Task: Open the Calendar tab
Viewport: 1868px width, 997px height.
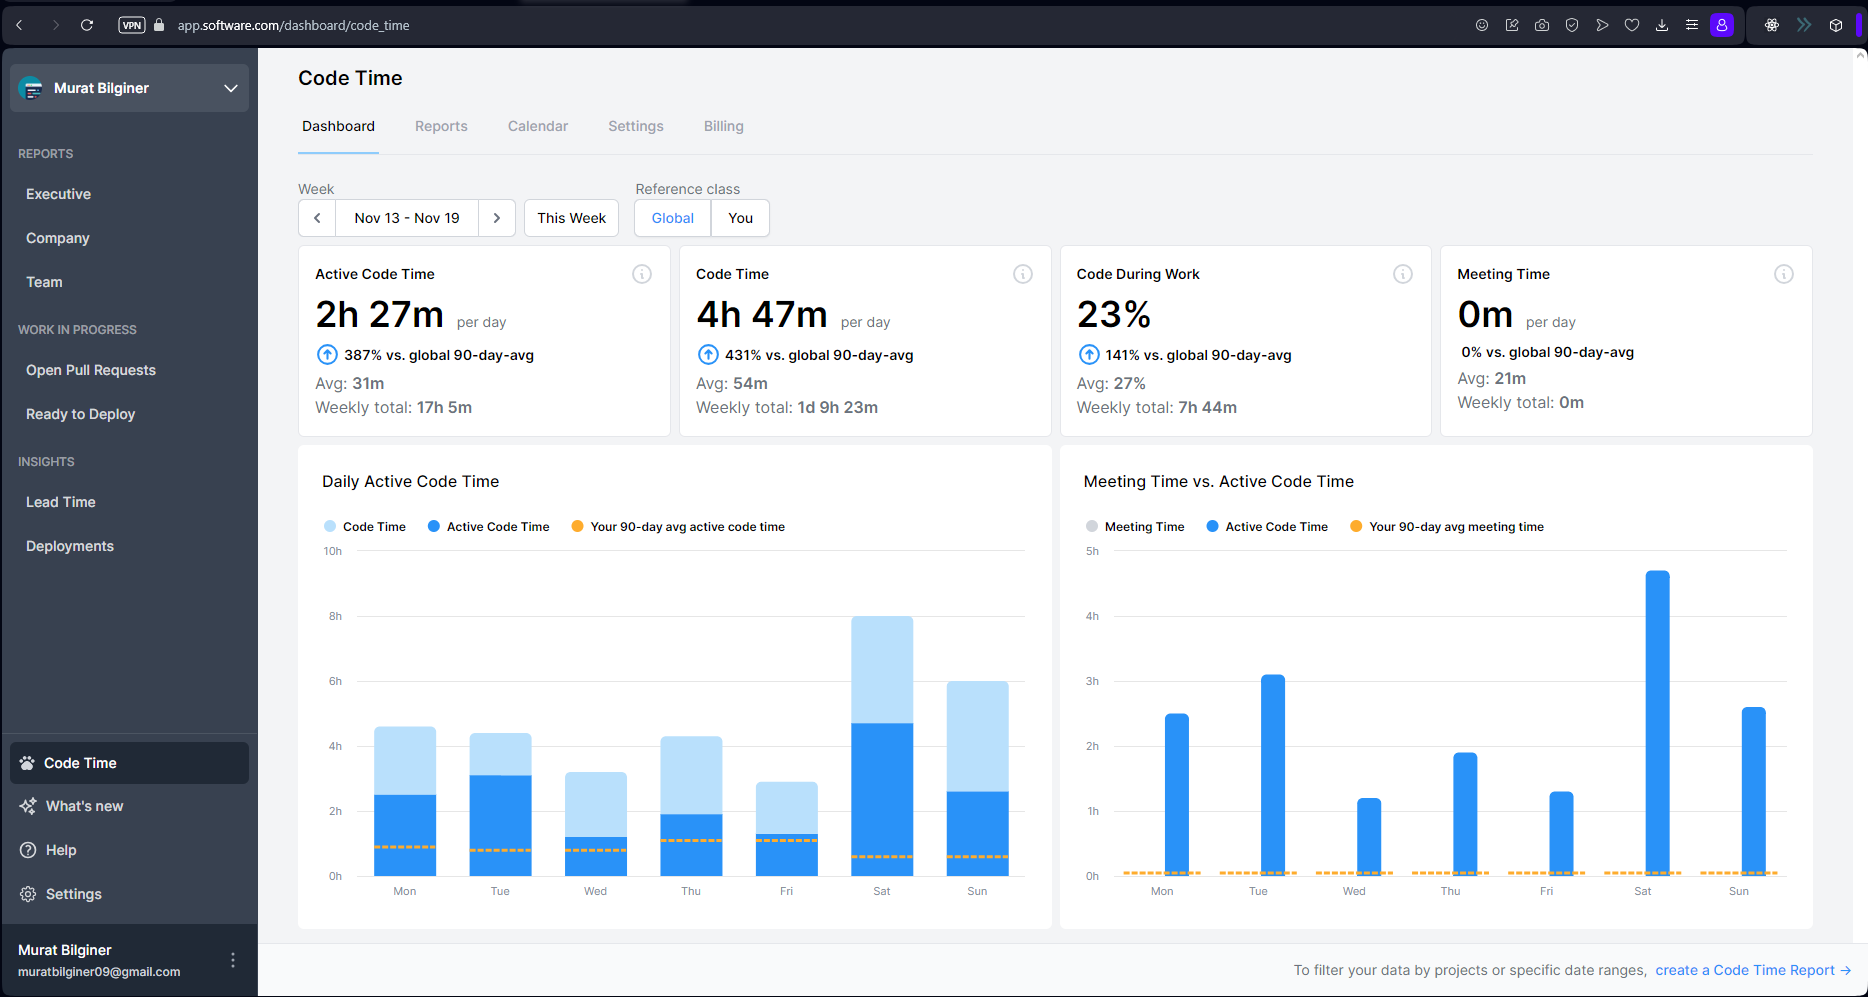Action: pyautogui.click(x=537, y=126)
